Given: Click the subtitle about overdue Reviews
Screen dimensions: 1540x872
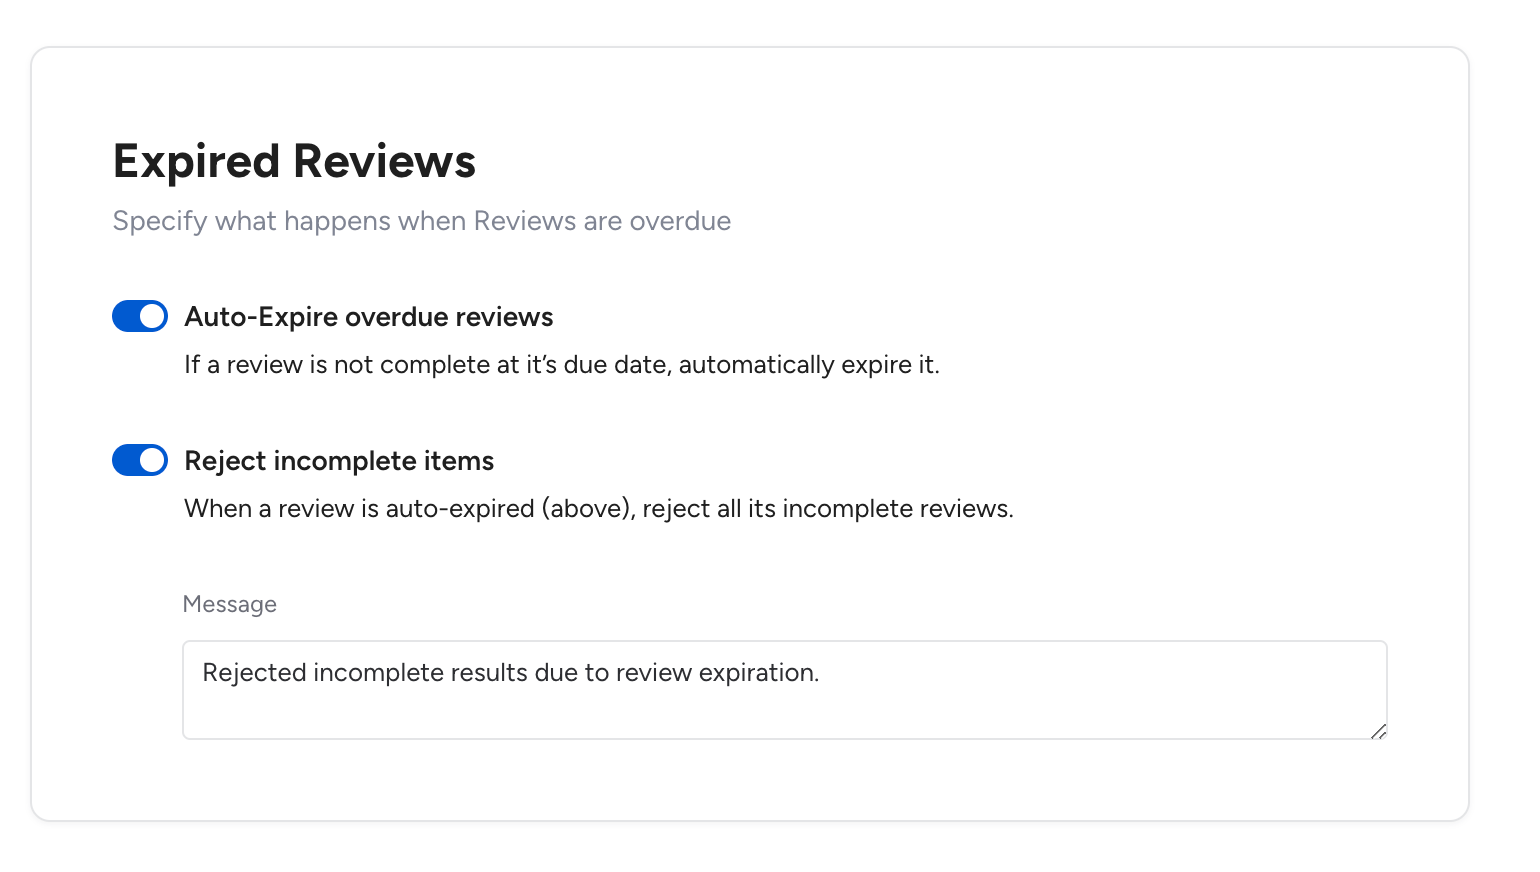Looking at the screenshot, I should 422,221.
